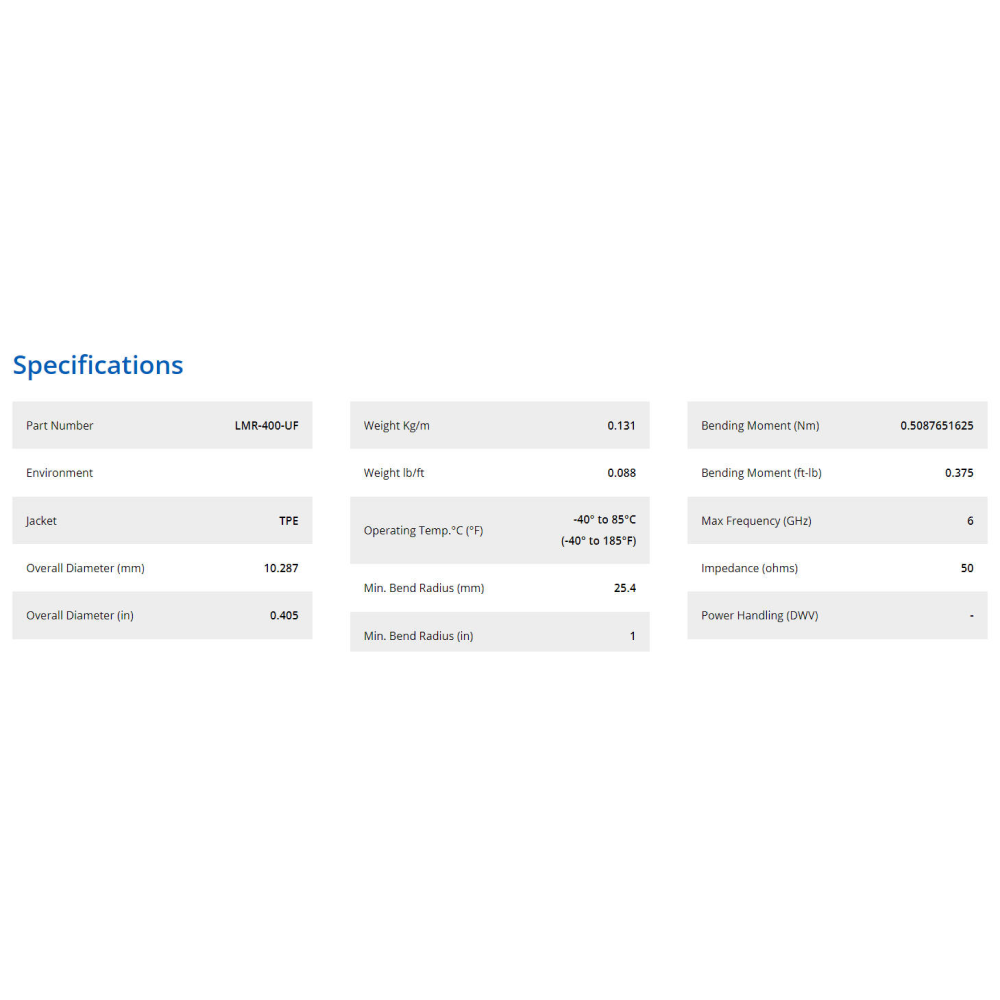Click the Environment row label
Viewport: 1000px width, 1000px height.
(x=60, y=473)
